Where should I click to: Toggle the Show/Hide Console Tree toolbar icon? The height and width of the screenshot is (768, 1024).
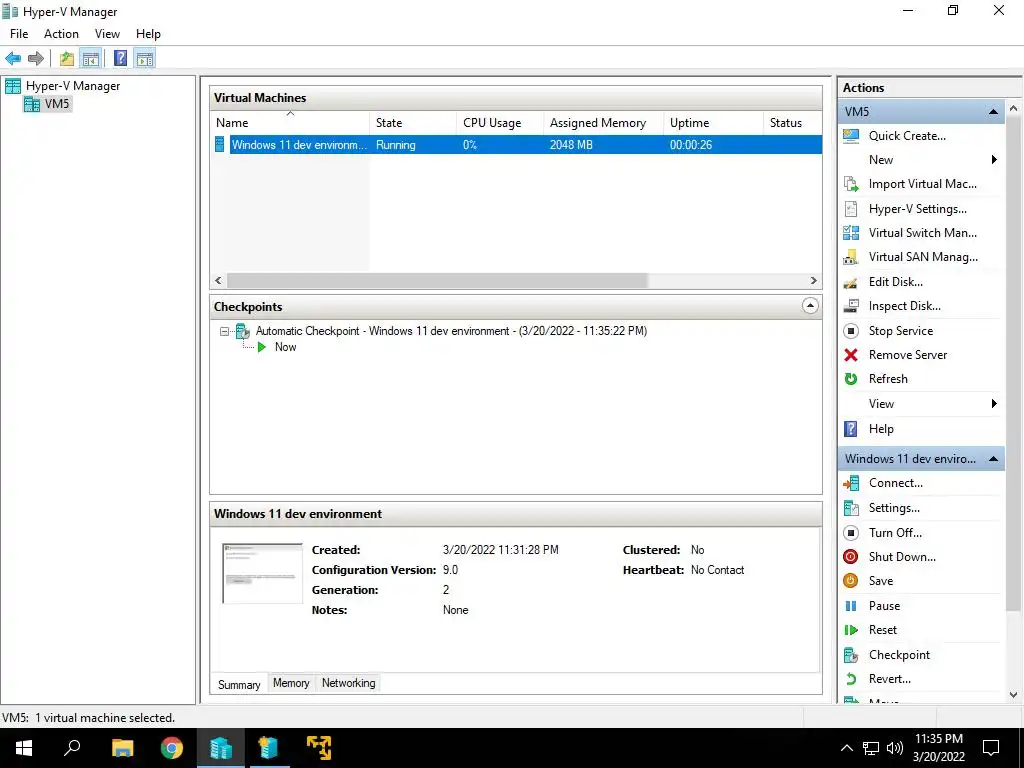click(90, 59)
